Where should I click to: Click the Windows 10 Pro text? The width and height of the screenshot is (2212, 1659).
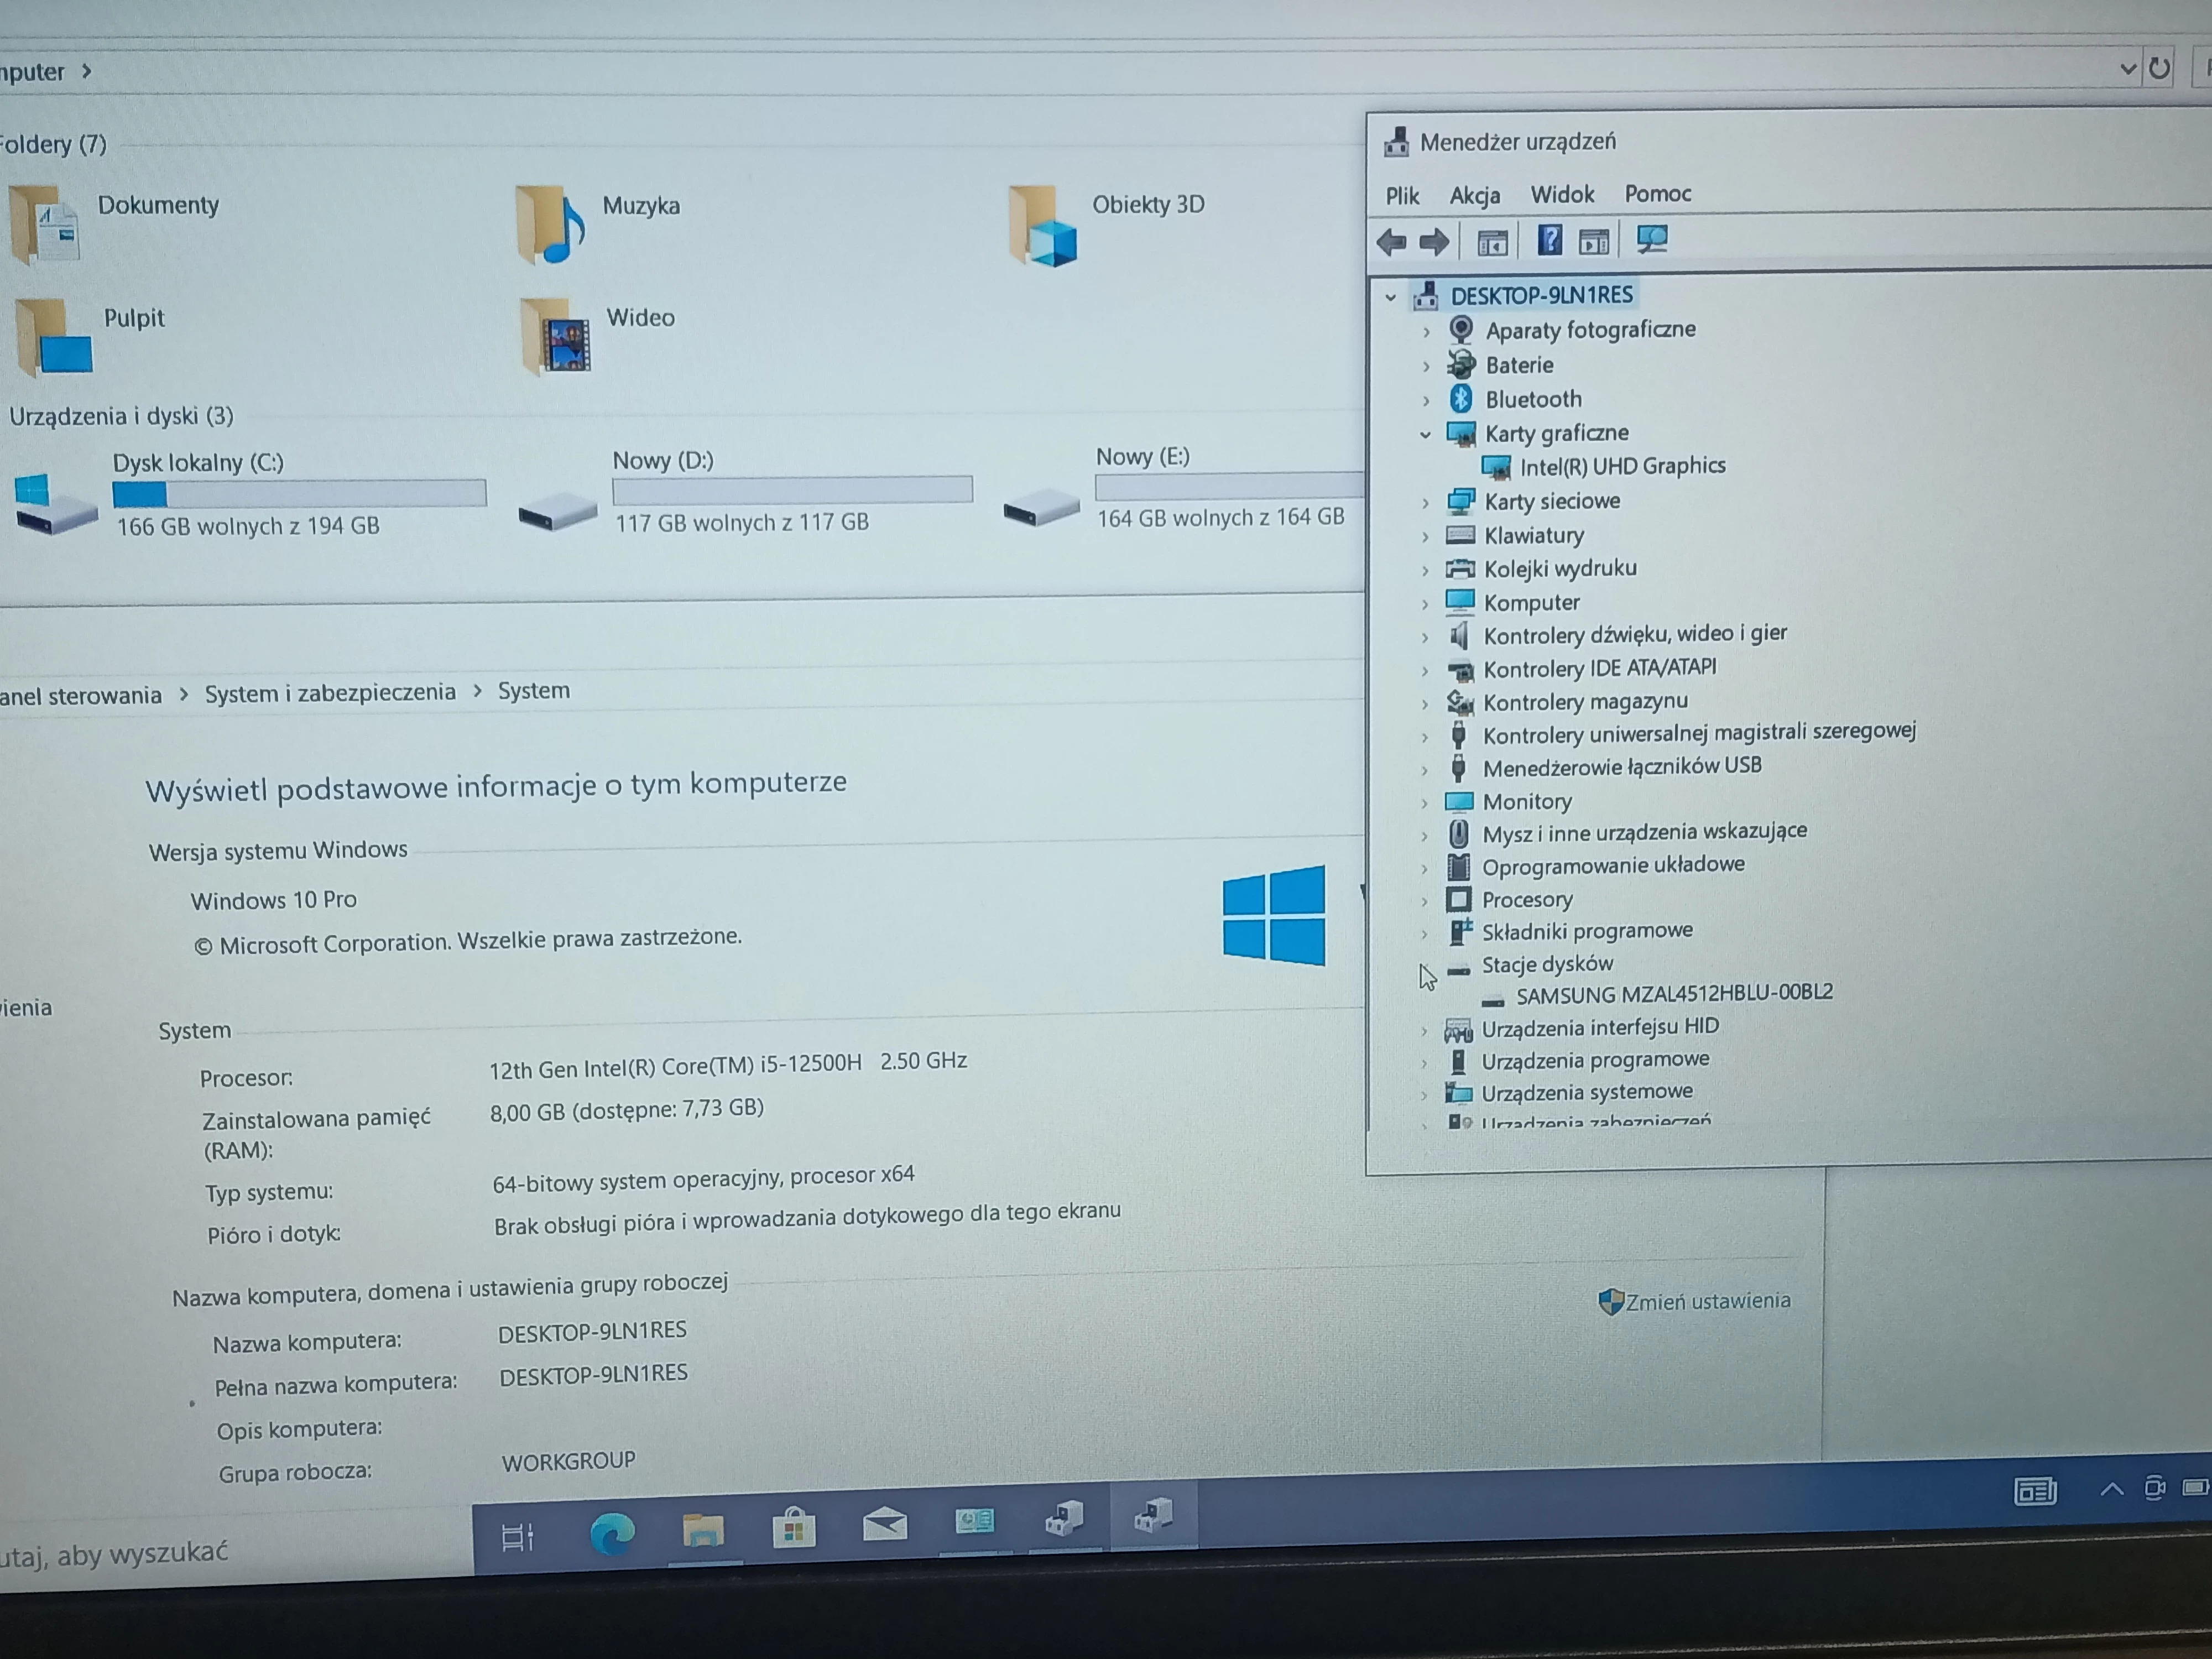[x=273, y=900]
